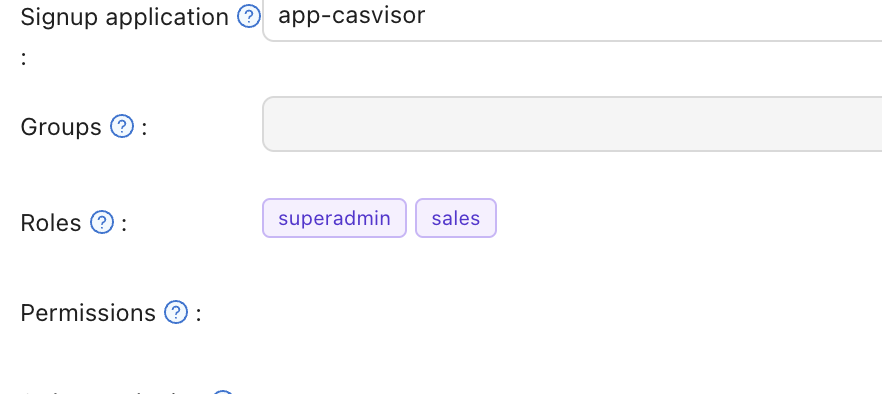Click the Roles field label
Screen dimensions: 882x394
[51, 223]
